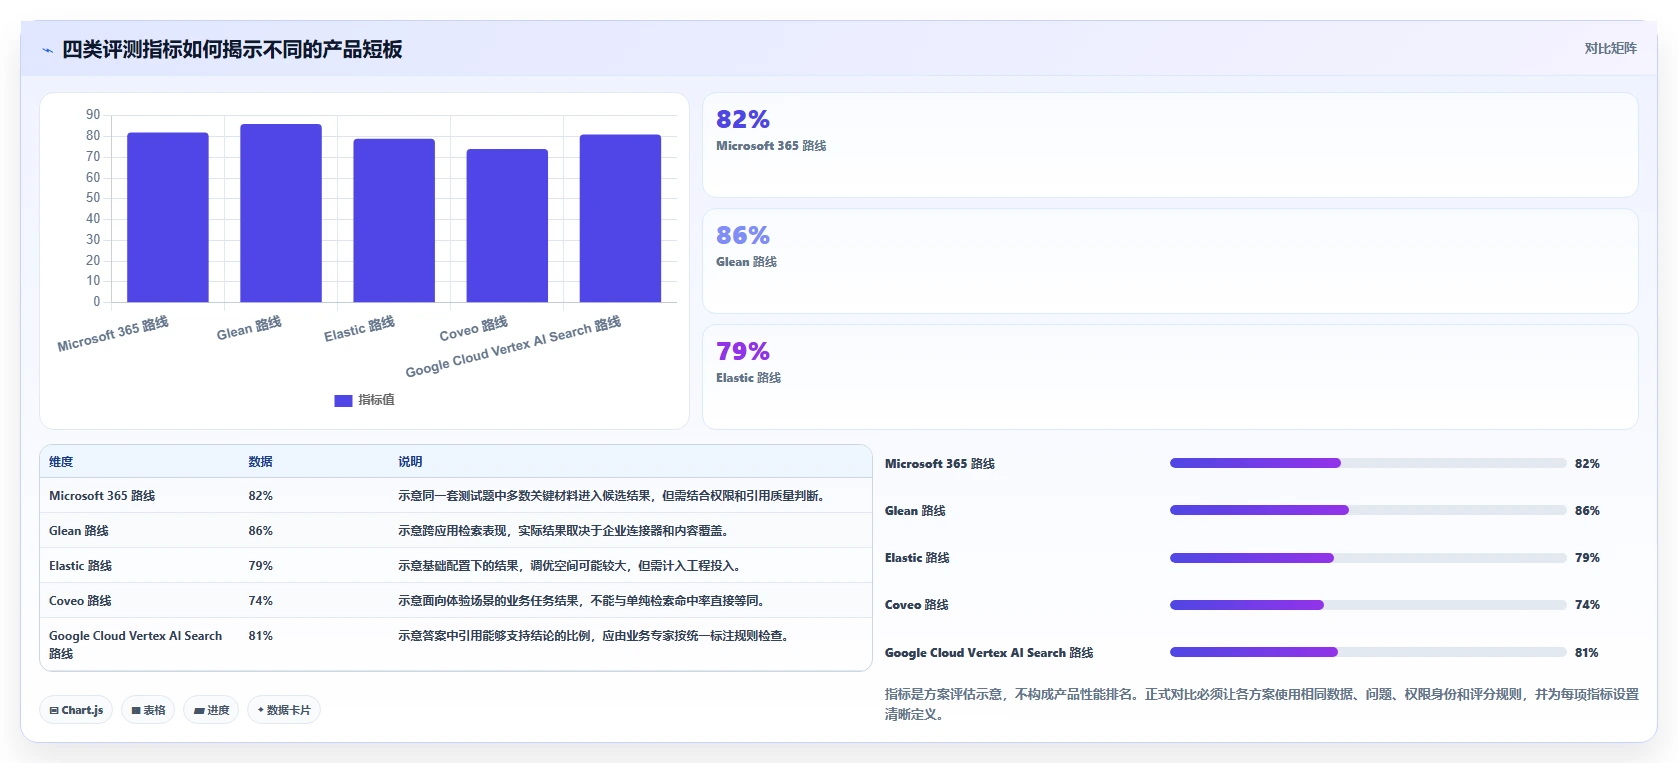
Task: Select the Glean 路线 cell in table
Action: [x=79, y=531]
